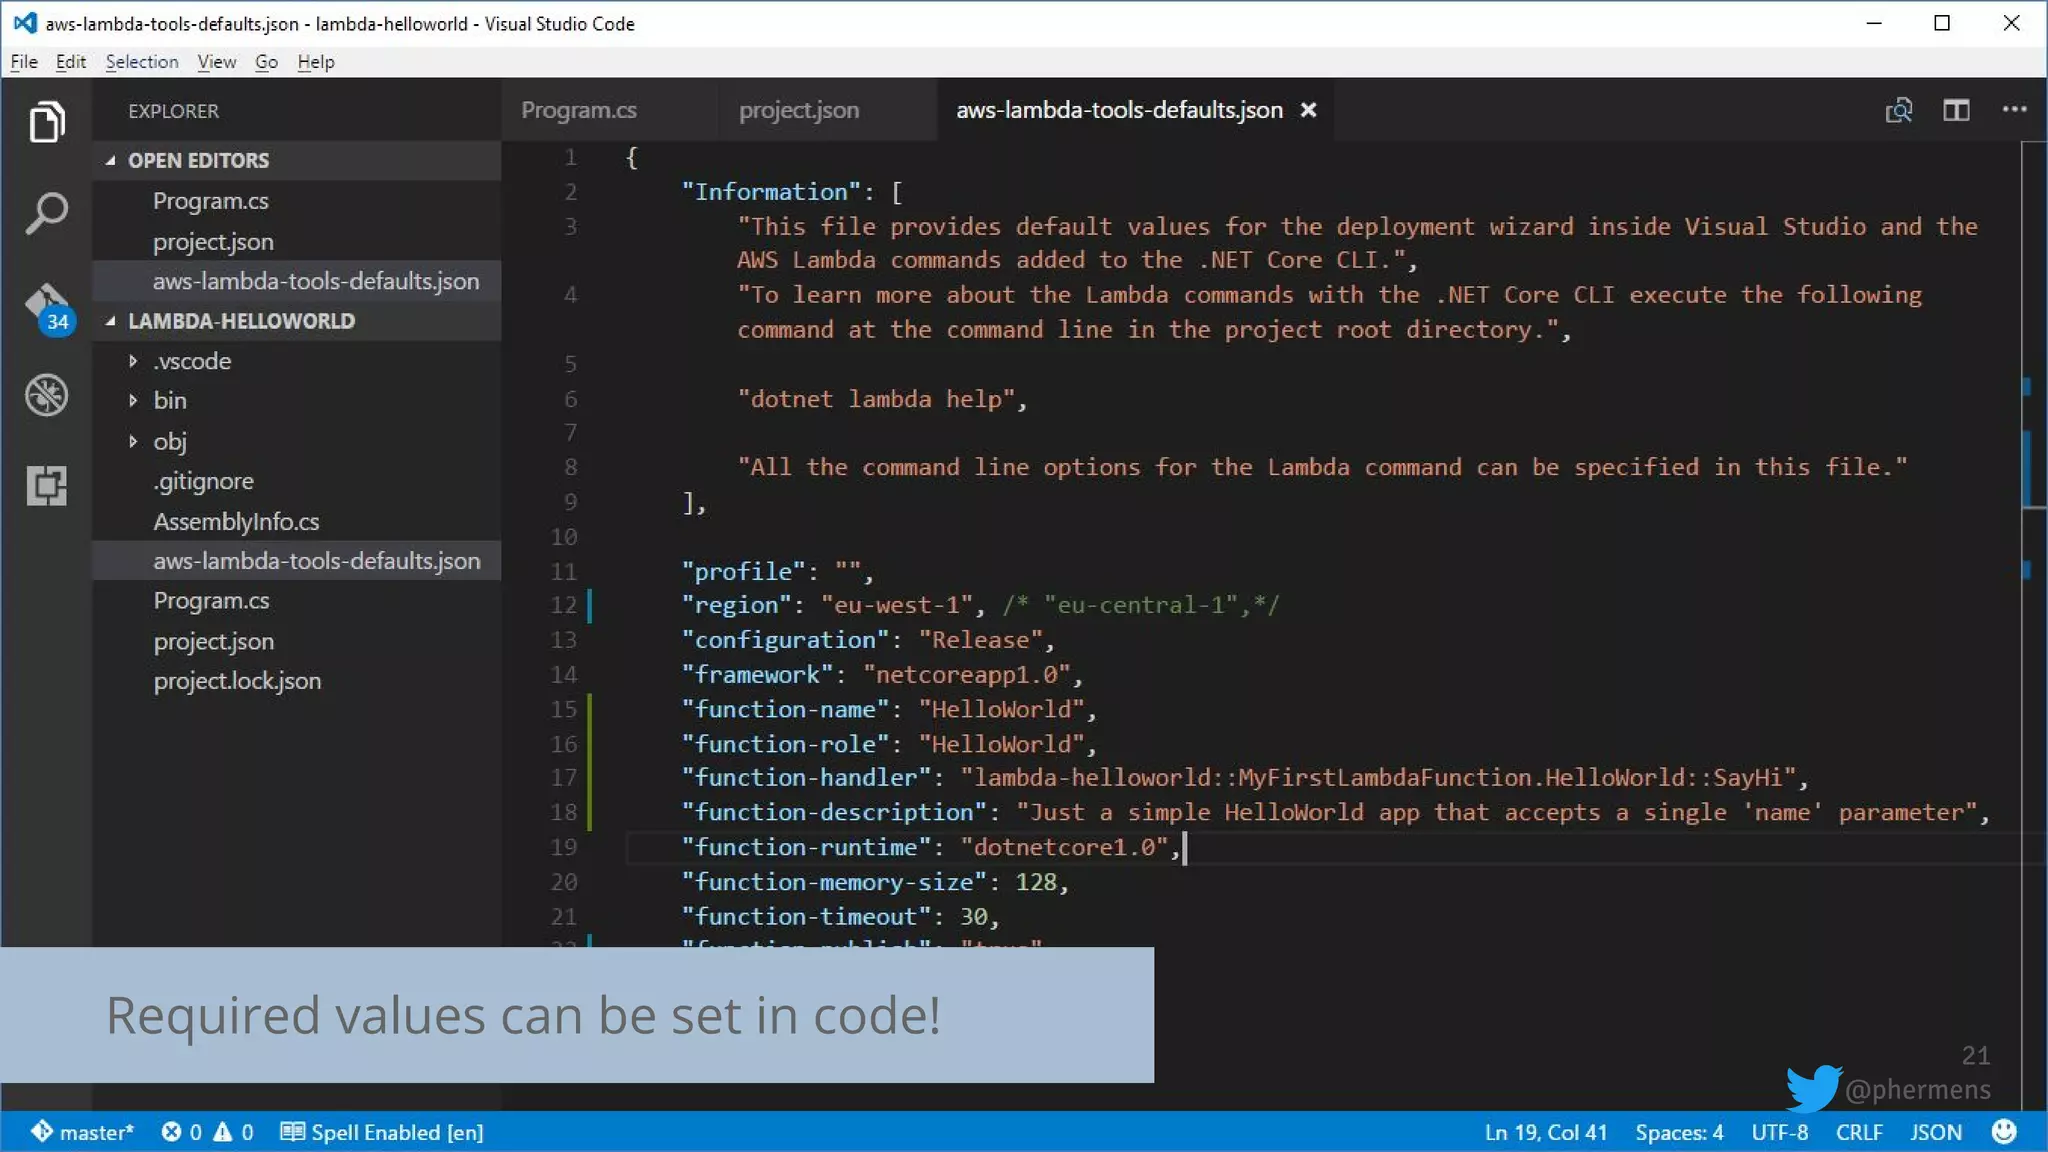The image size is (2048, 1152).
Task: Click the feedback smiley icon
Action: point(2003,1131)
